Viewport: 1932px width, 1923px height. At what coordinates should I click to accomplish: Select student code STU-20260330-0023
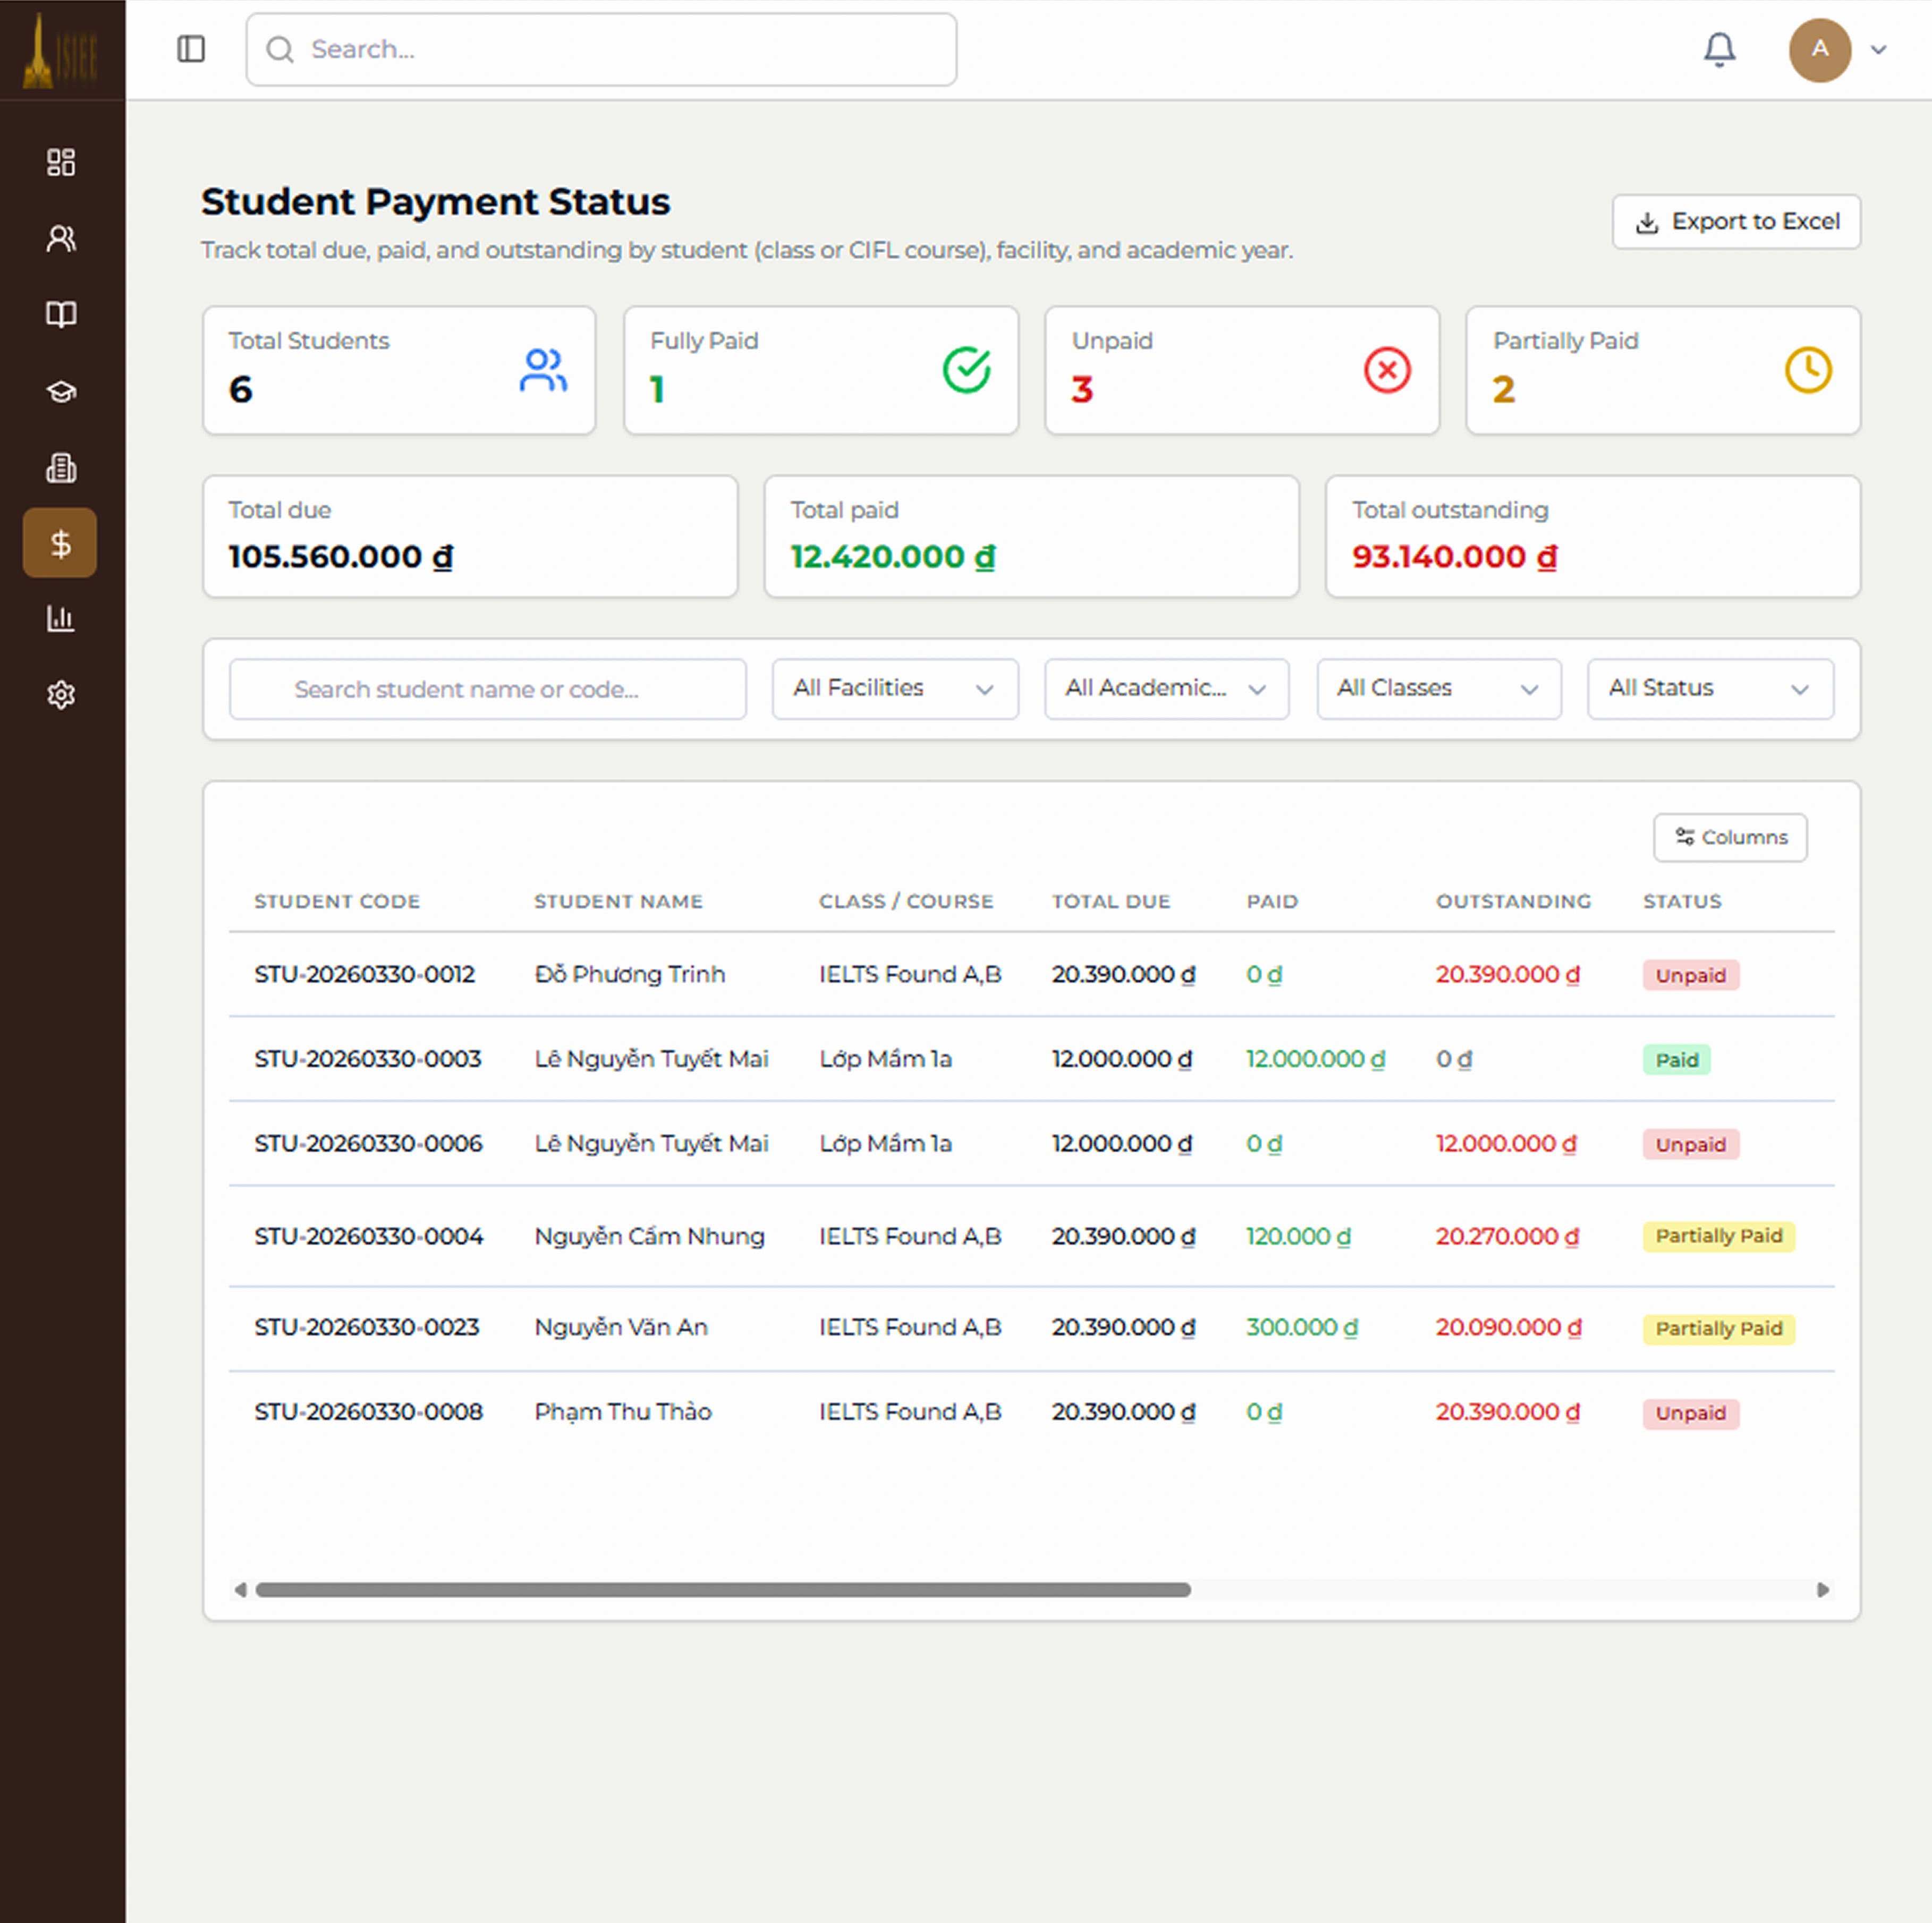point(367,1327)
